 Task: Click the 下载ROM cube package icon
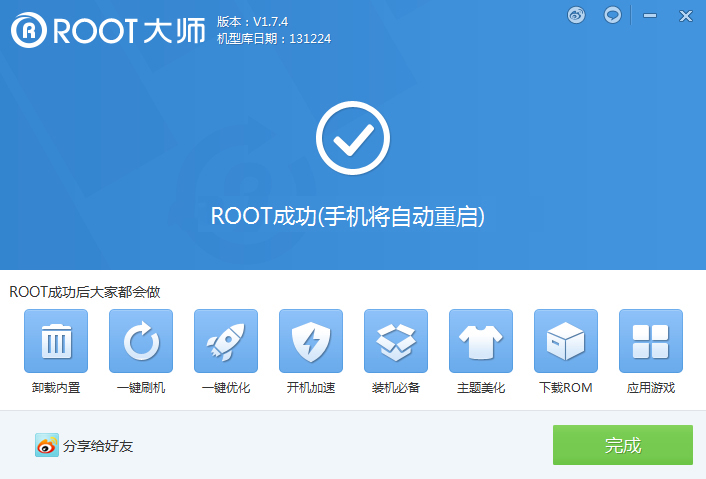(566, 341)
